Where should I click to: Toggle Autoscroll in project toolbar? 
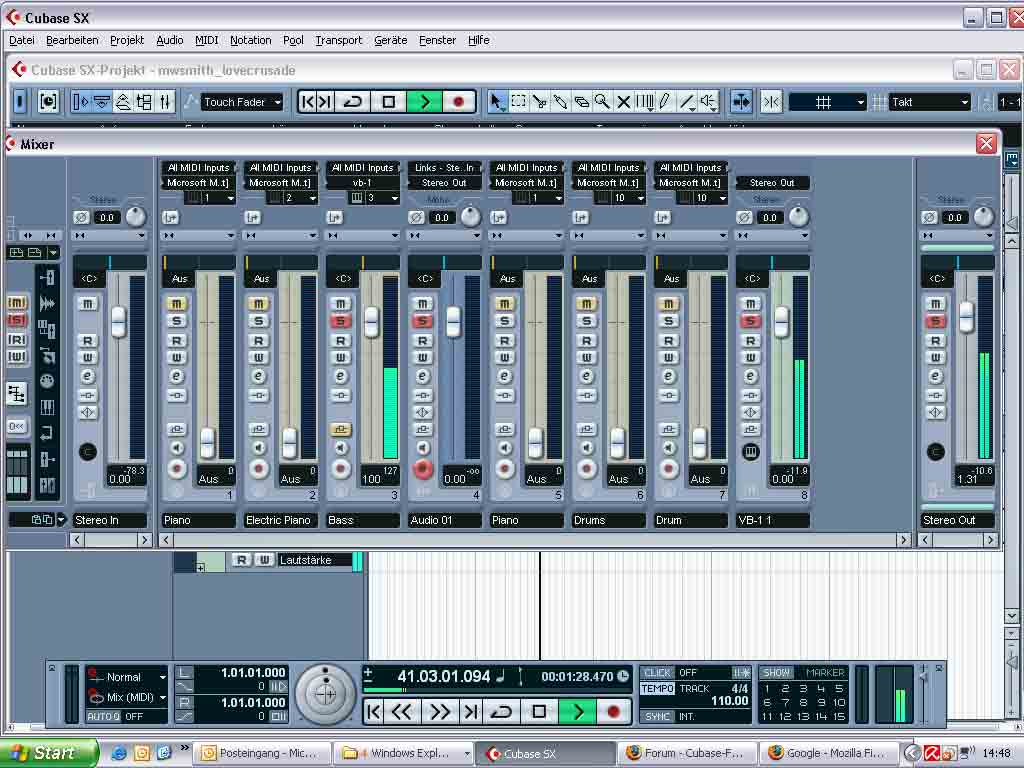741,102
